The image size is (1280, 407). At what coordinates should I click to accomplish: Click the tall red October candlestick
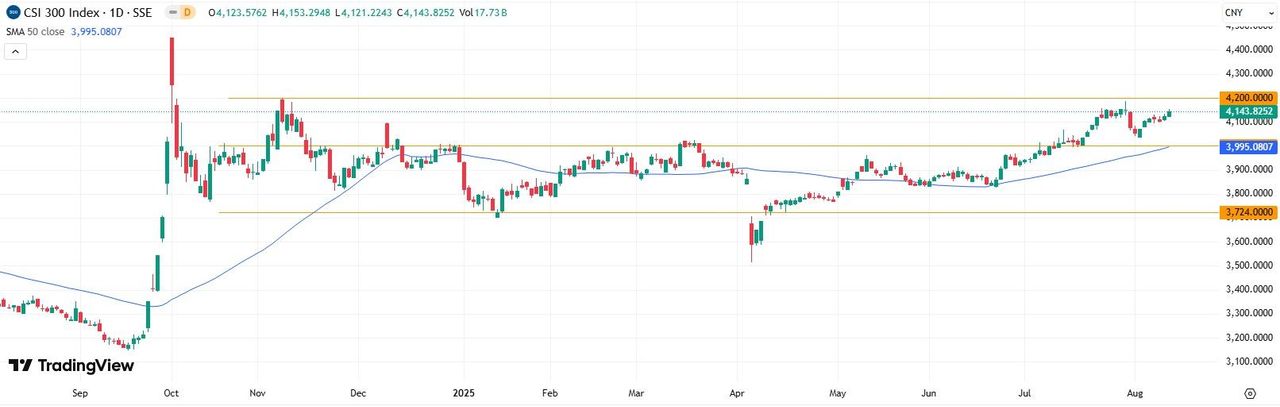pos(172,62)
